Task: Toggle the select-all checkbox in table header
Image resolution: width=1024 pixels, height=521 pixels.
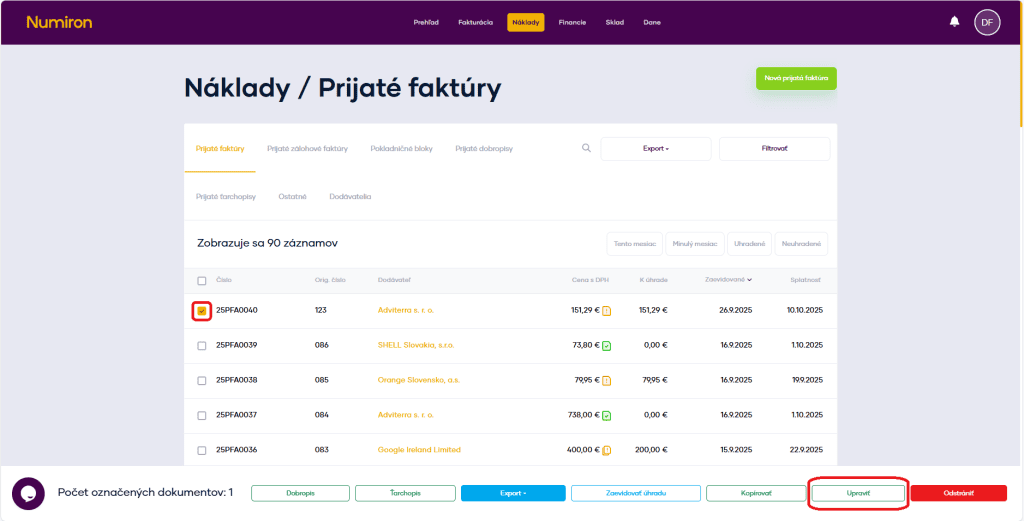Action: point(202,281)
